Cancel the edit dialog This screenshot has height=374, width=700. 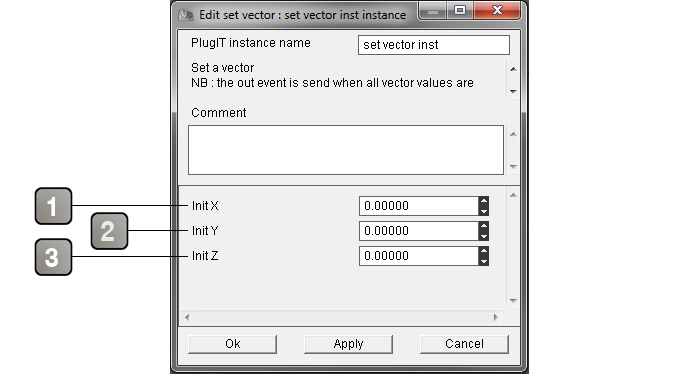[464, 344]
